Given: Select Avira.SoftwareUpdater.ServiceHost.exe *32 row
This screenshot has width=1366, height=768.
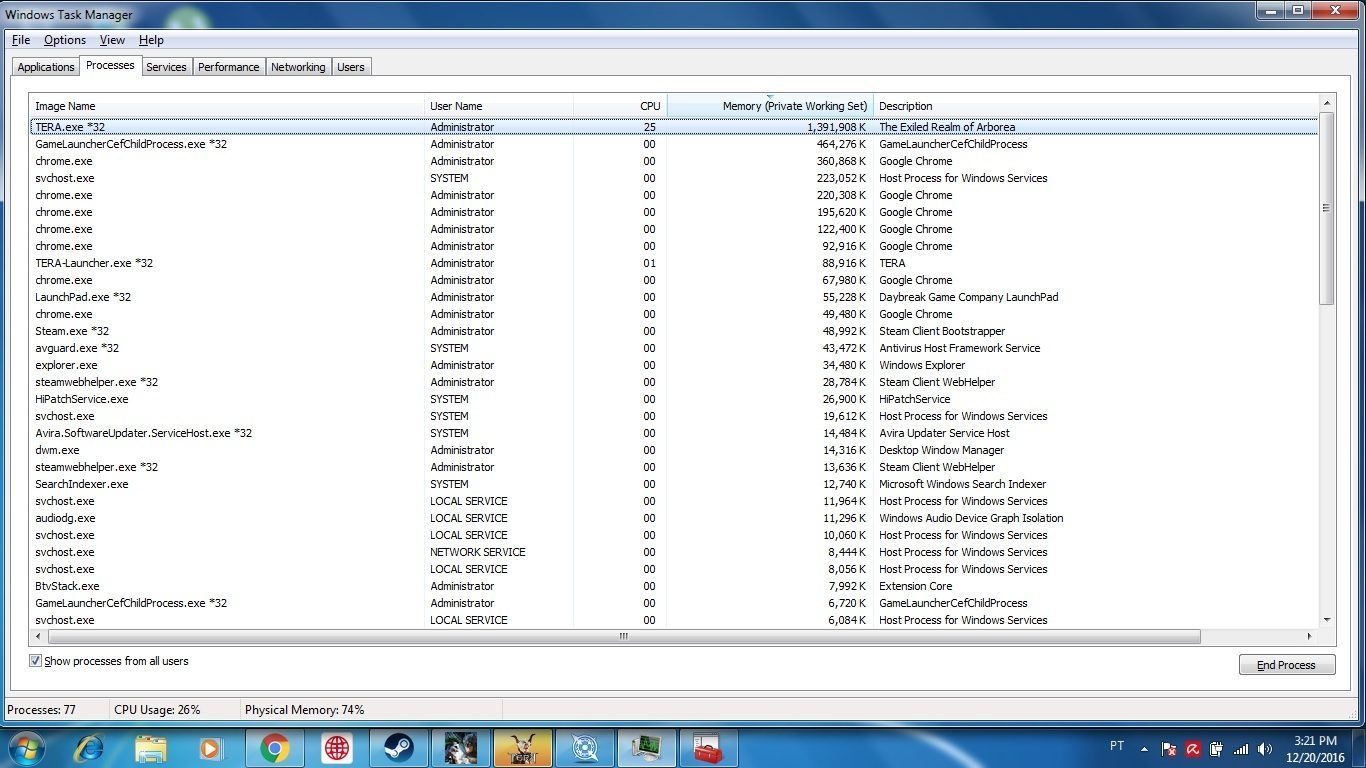Looking at the screenshot, I should click(x=674, y=433).
